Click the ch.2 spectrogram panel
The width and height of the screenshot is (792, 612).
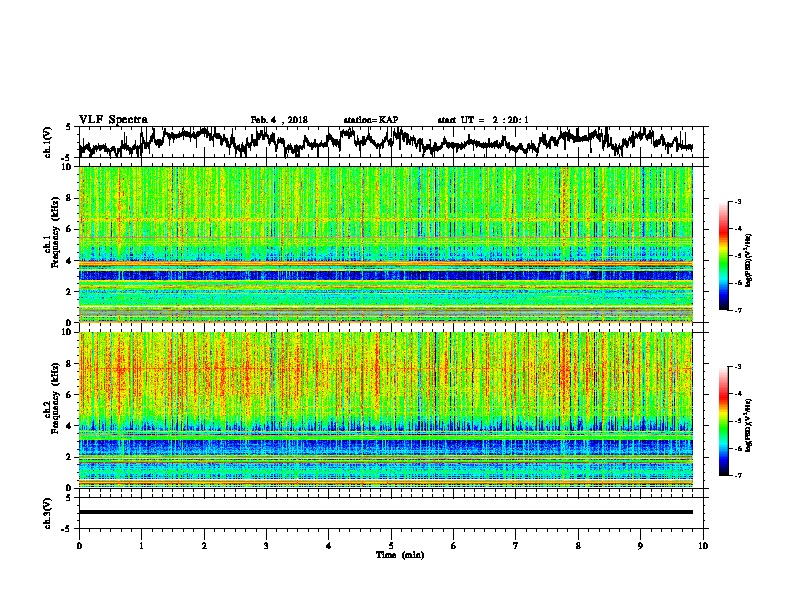click(x=385, y=410)
